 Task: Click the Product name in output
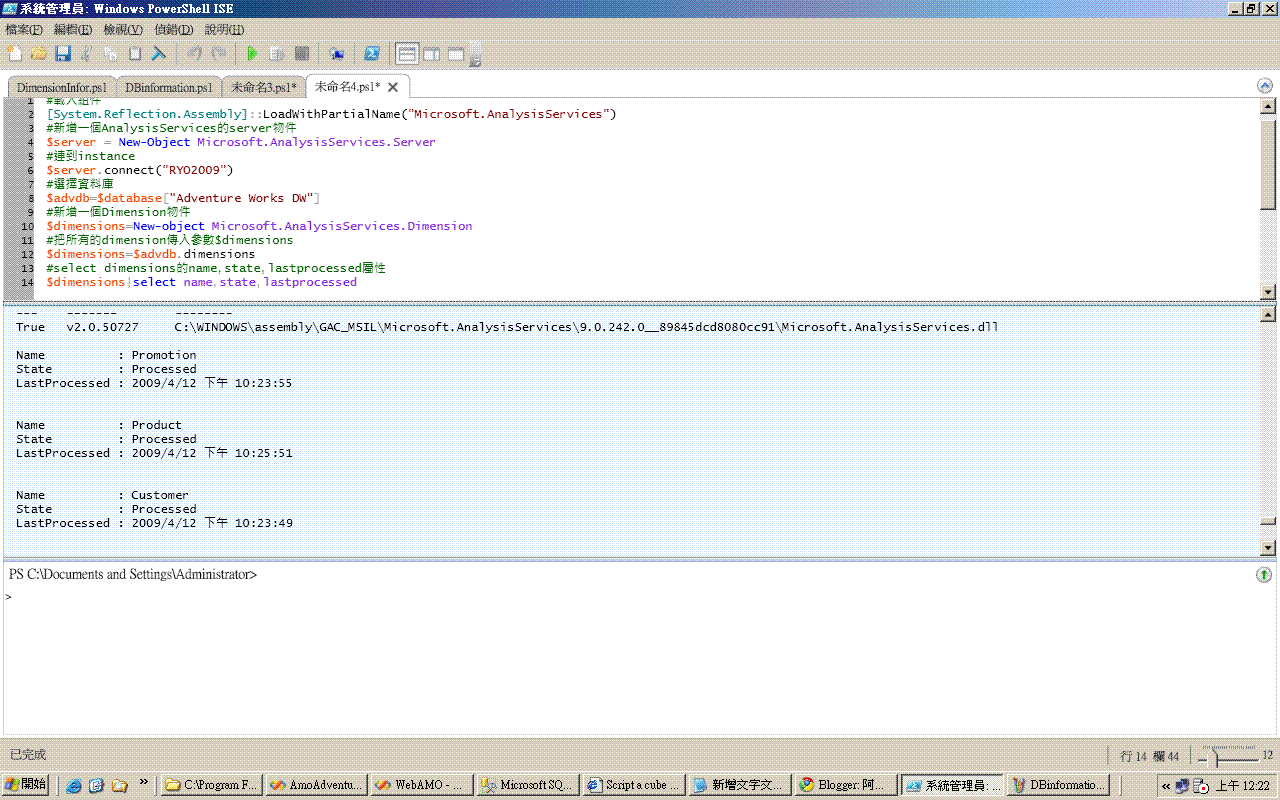point(157,425)
